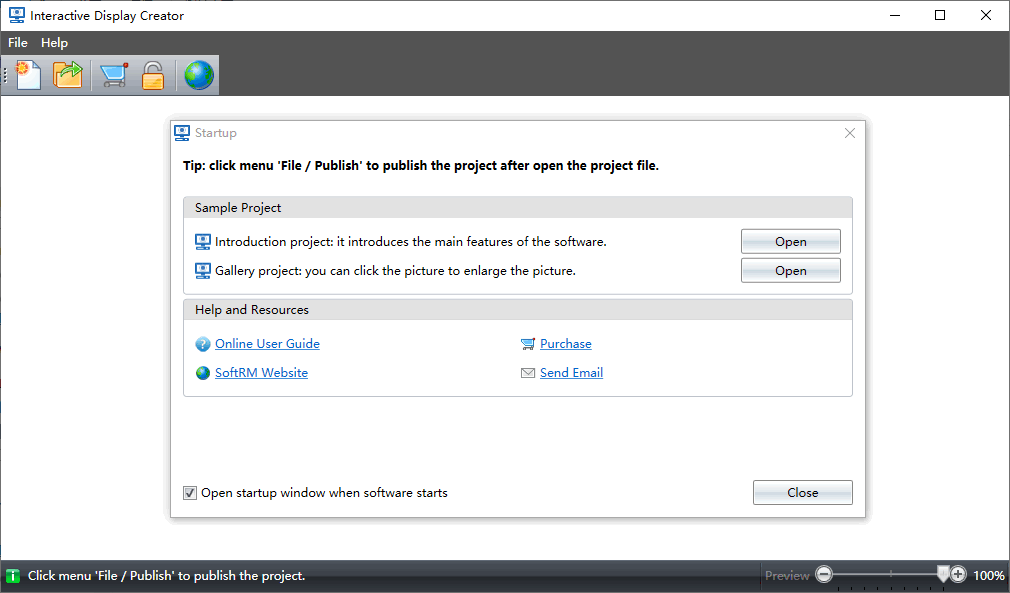Click the zoom out minus icon

824,575
